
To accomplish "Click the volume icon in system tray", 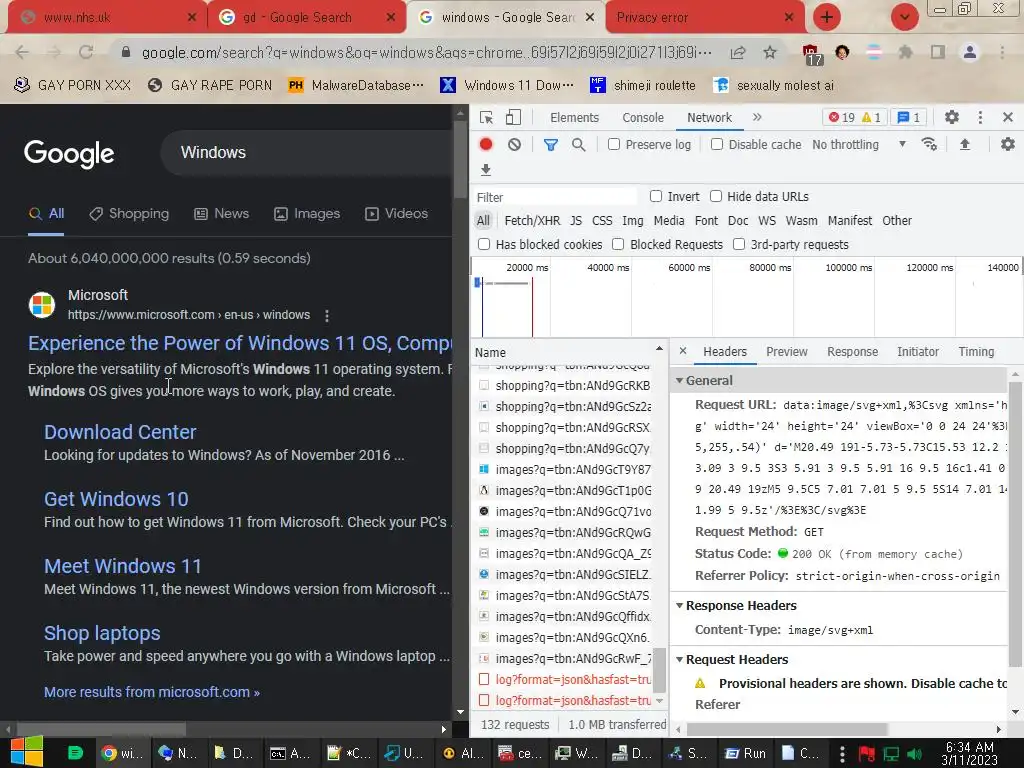I will (914, 754).
